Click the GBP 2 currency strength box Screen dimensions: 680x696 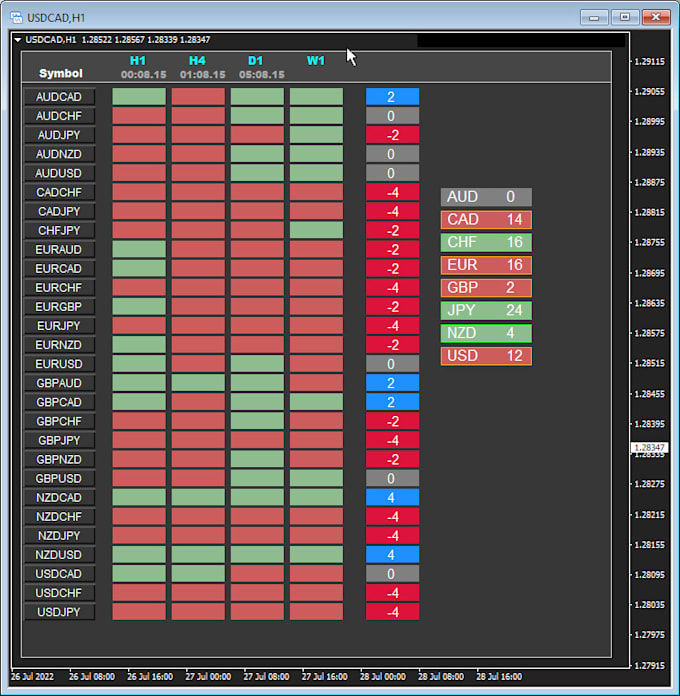coord(486,288)
